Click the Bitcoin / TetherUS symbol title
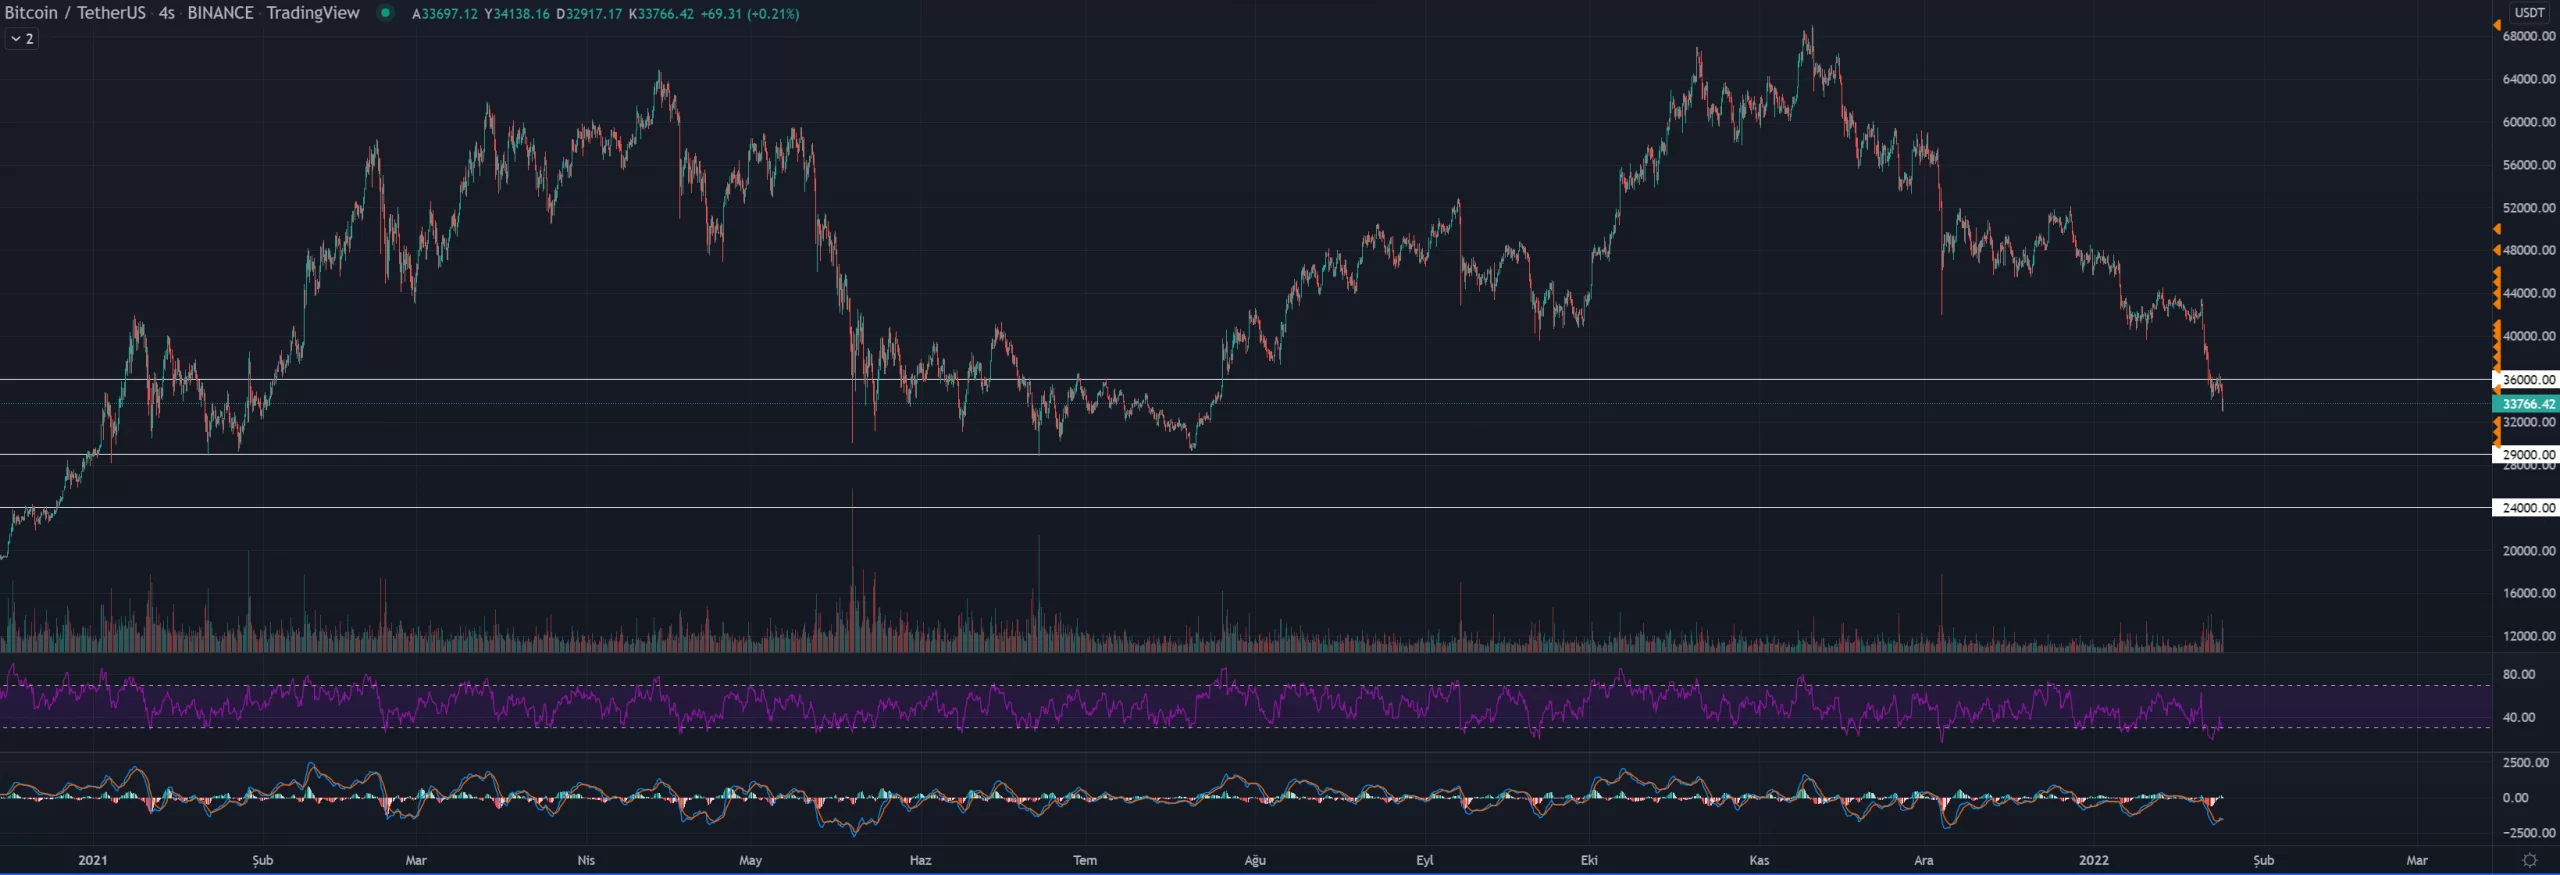 point(75,13)
